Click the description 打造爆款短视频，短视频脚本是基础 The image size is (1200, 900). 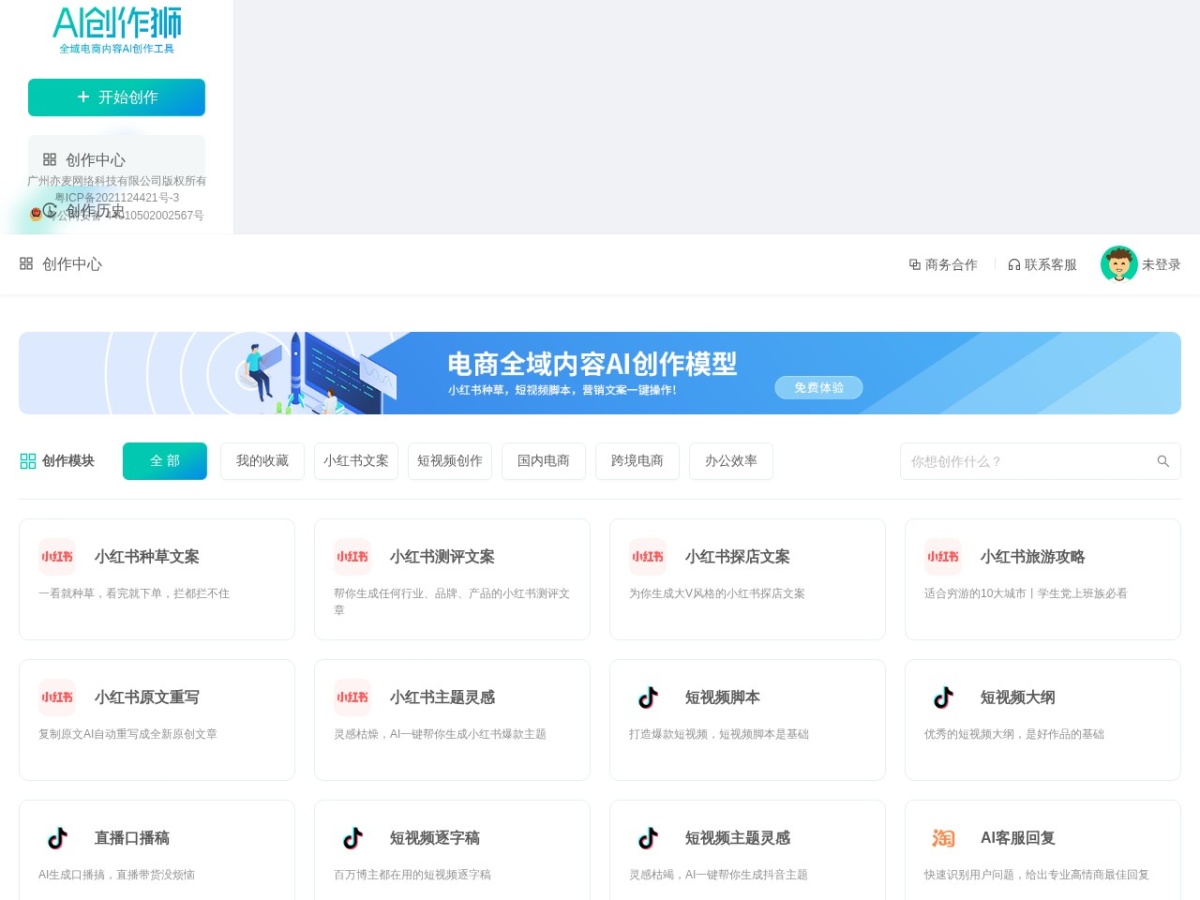pos(719,734)
